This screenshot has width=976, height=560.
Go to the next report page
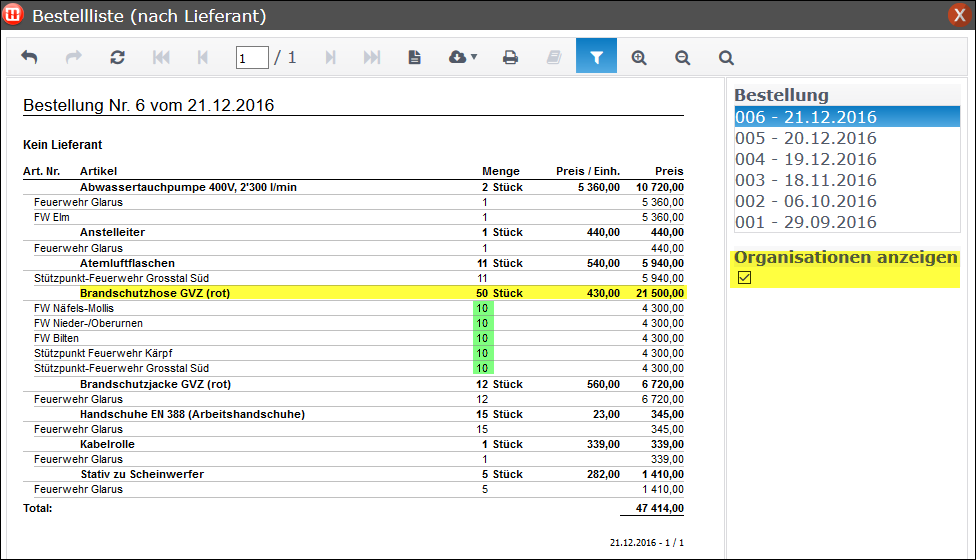coord(329,58)
